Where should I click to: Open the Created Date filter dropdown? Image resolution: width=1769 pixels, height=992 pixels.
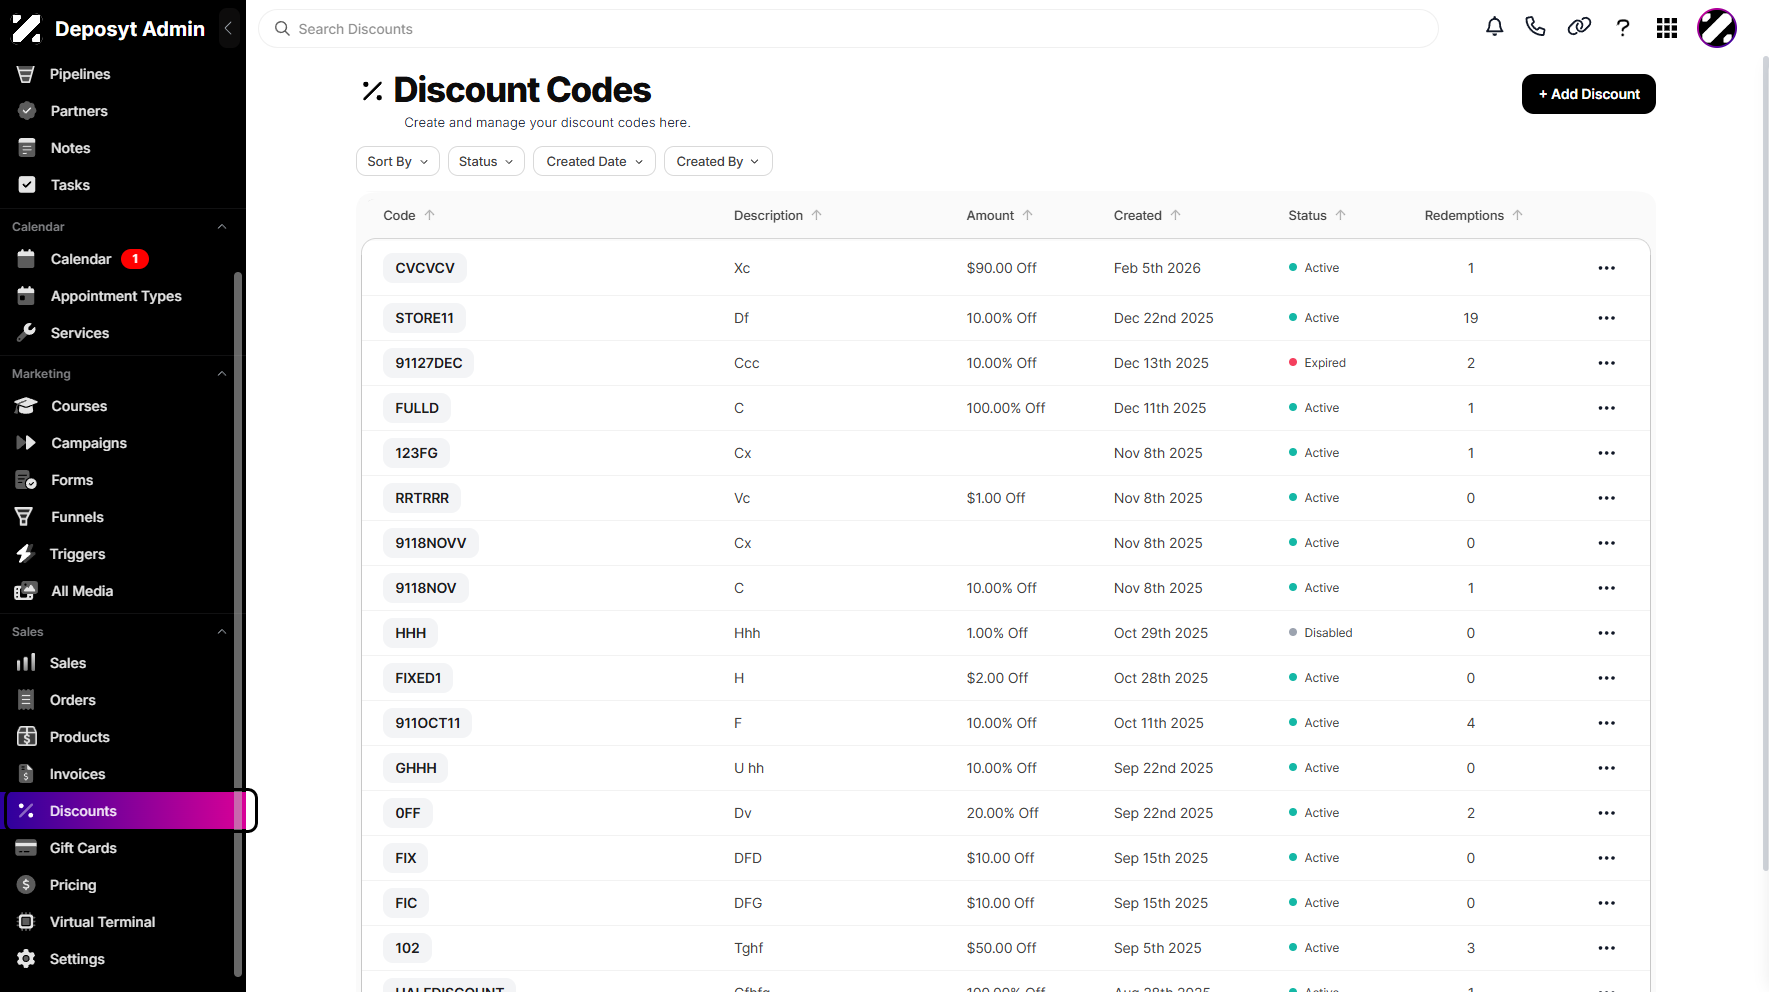[x=594, y=161]
